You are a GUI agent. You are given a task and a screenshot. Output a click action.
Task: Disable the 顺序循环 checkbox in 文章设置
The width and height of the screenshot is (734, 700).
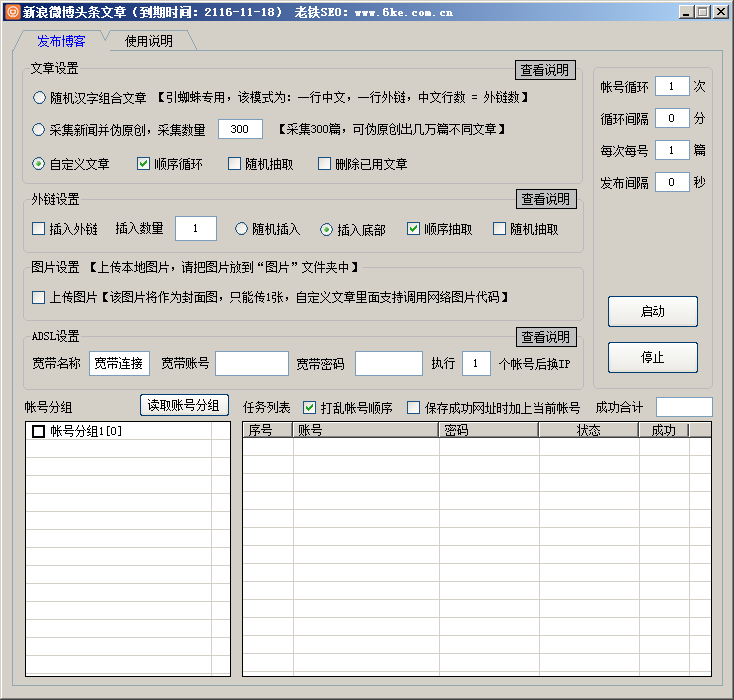[x=144, y=164]
